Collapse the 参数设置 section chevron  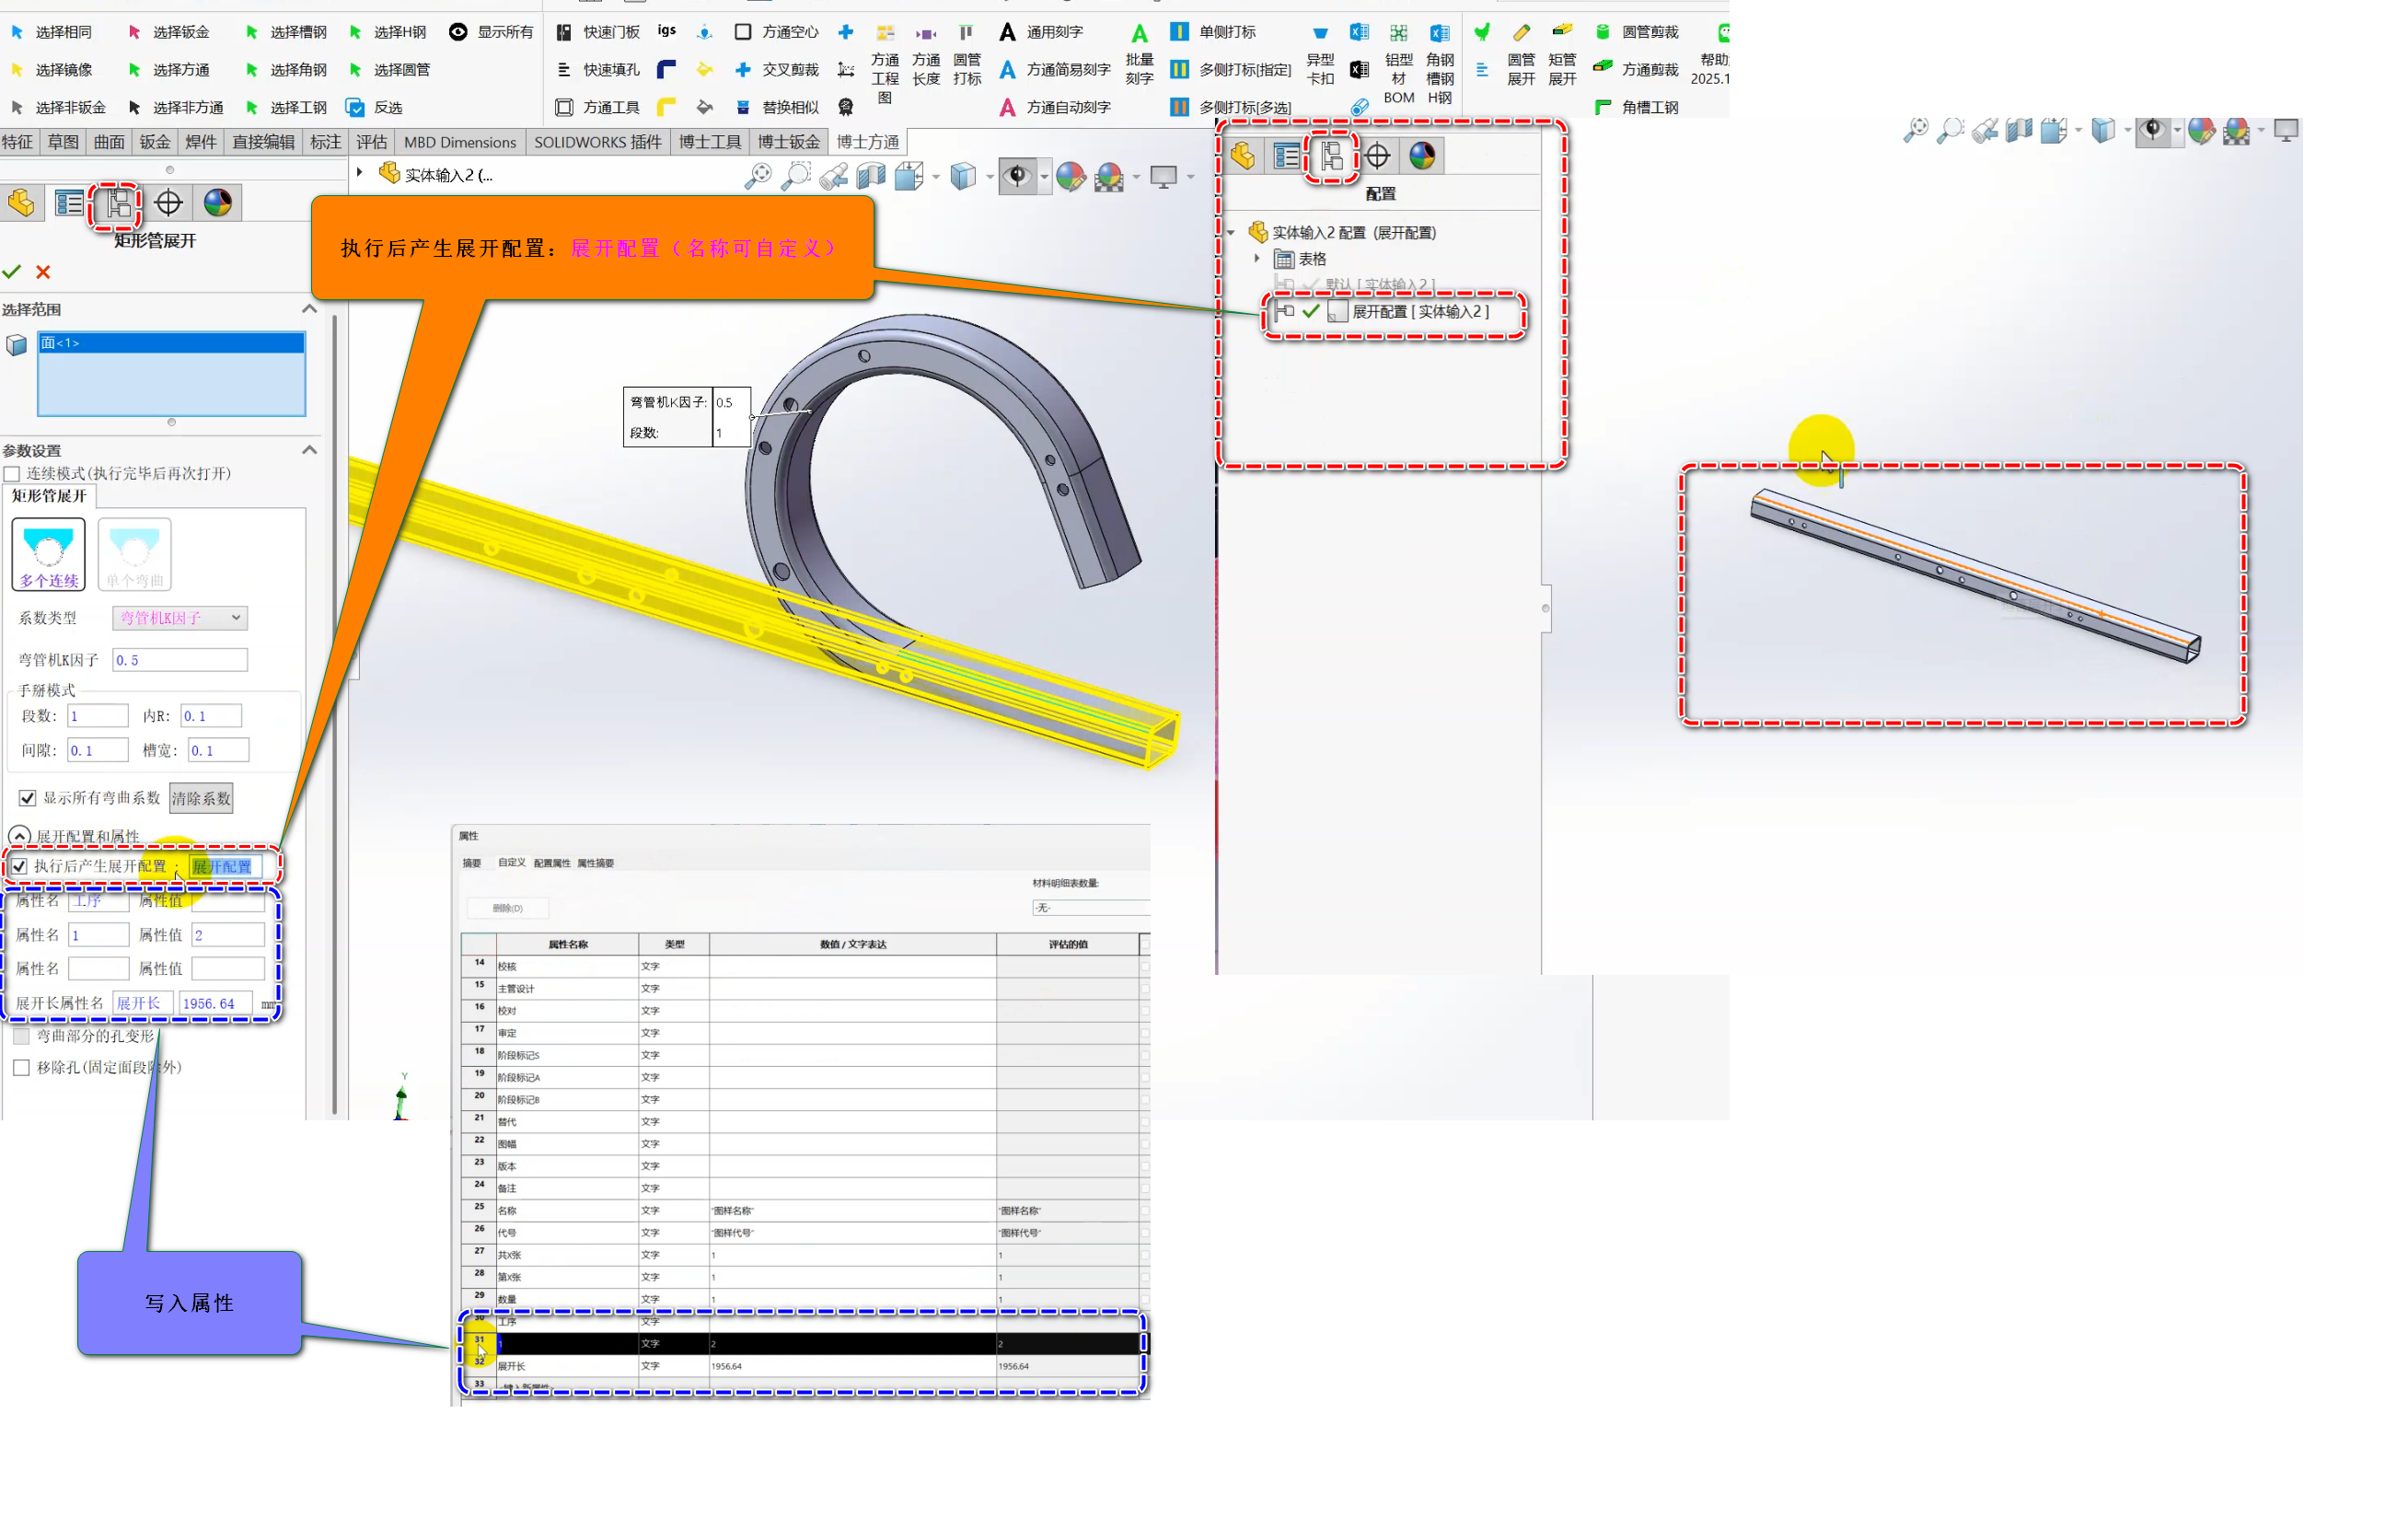click(309, 450)
